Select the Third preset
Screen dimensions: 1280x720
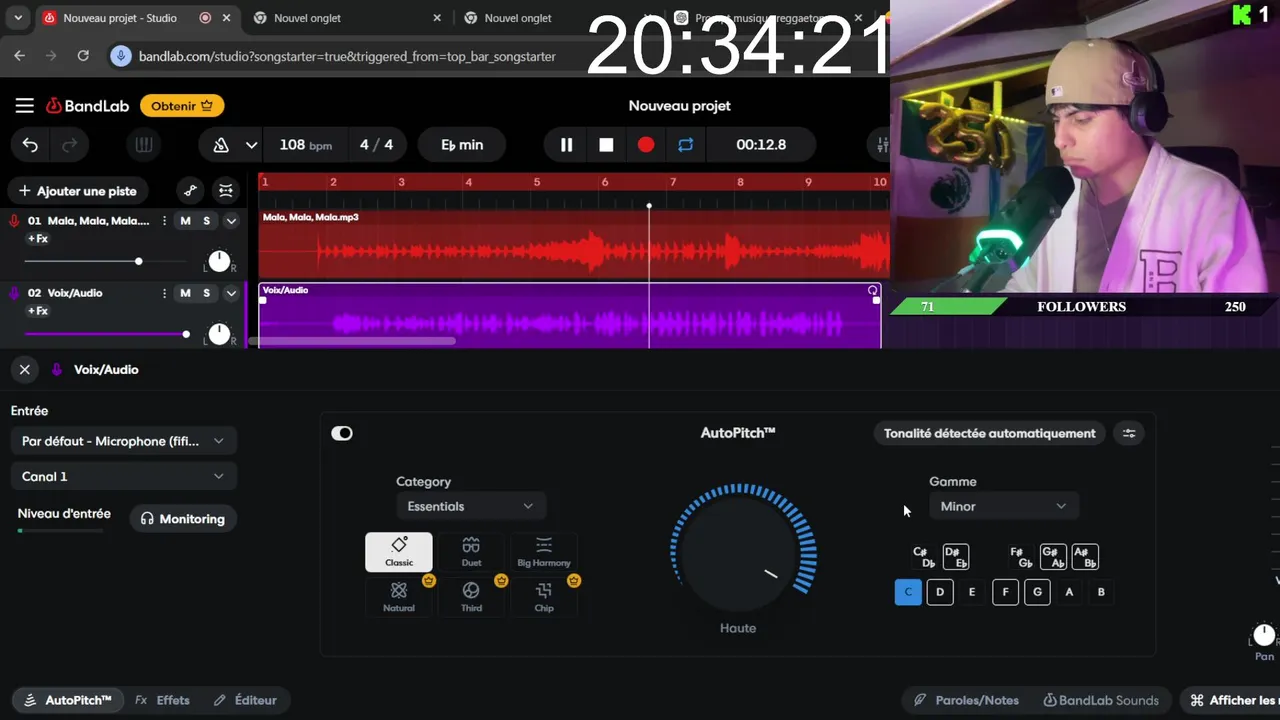[x=471, y=597]
